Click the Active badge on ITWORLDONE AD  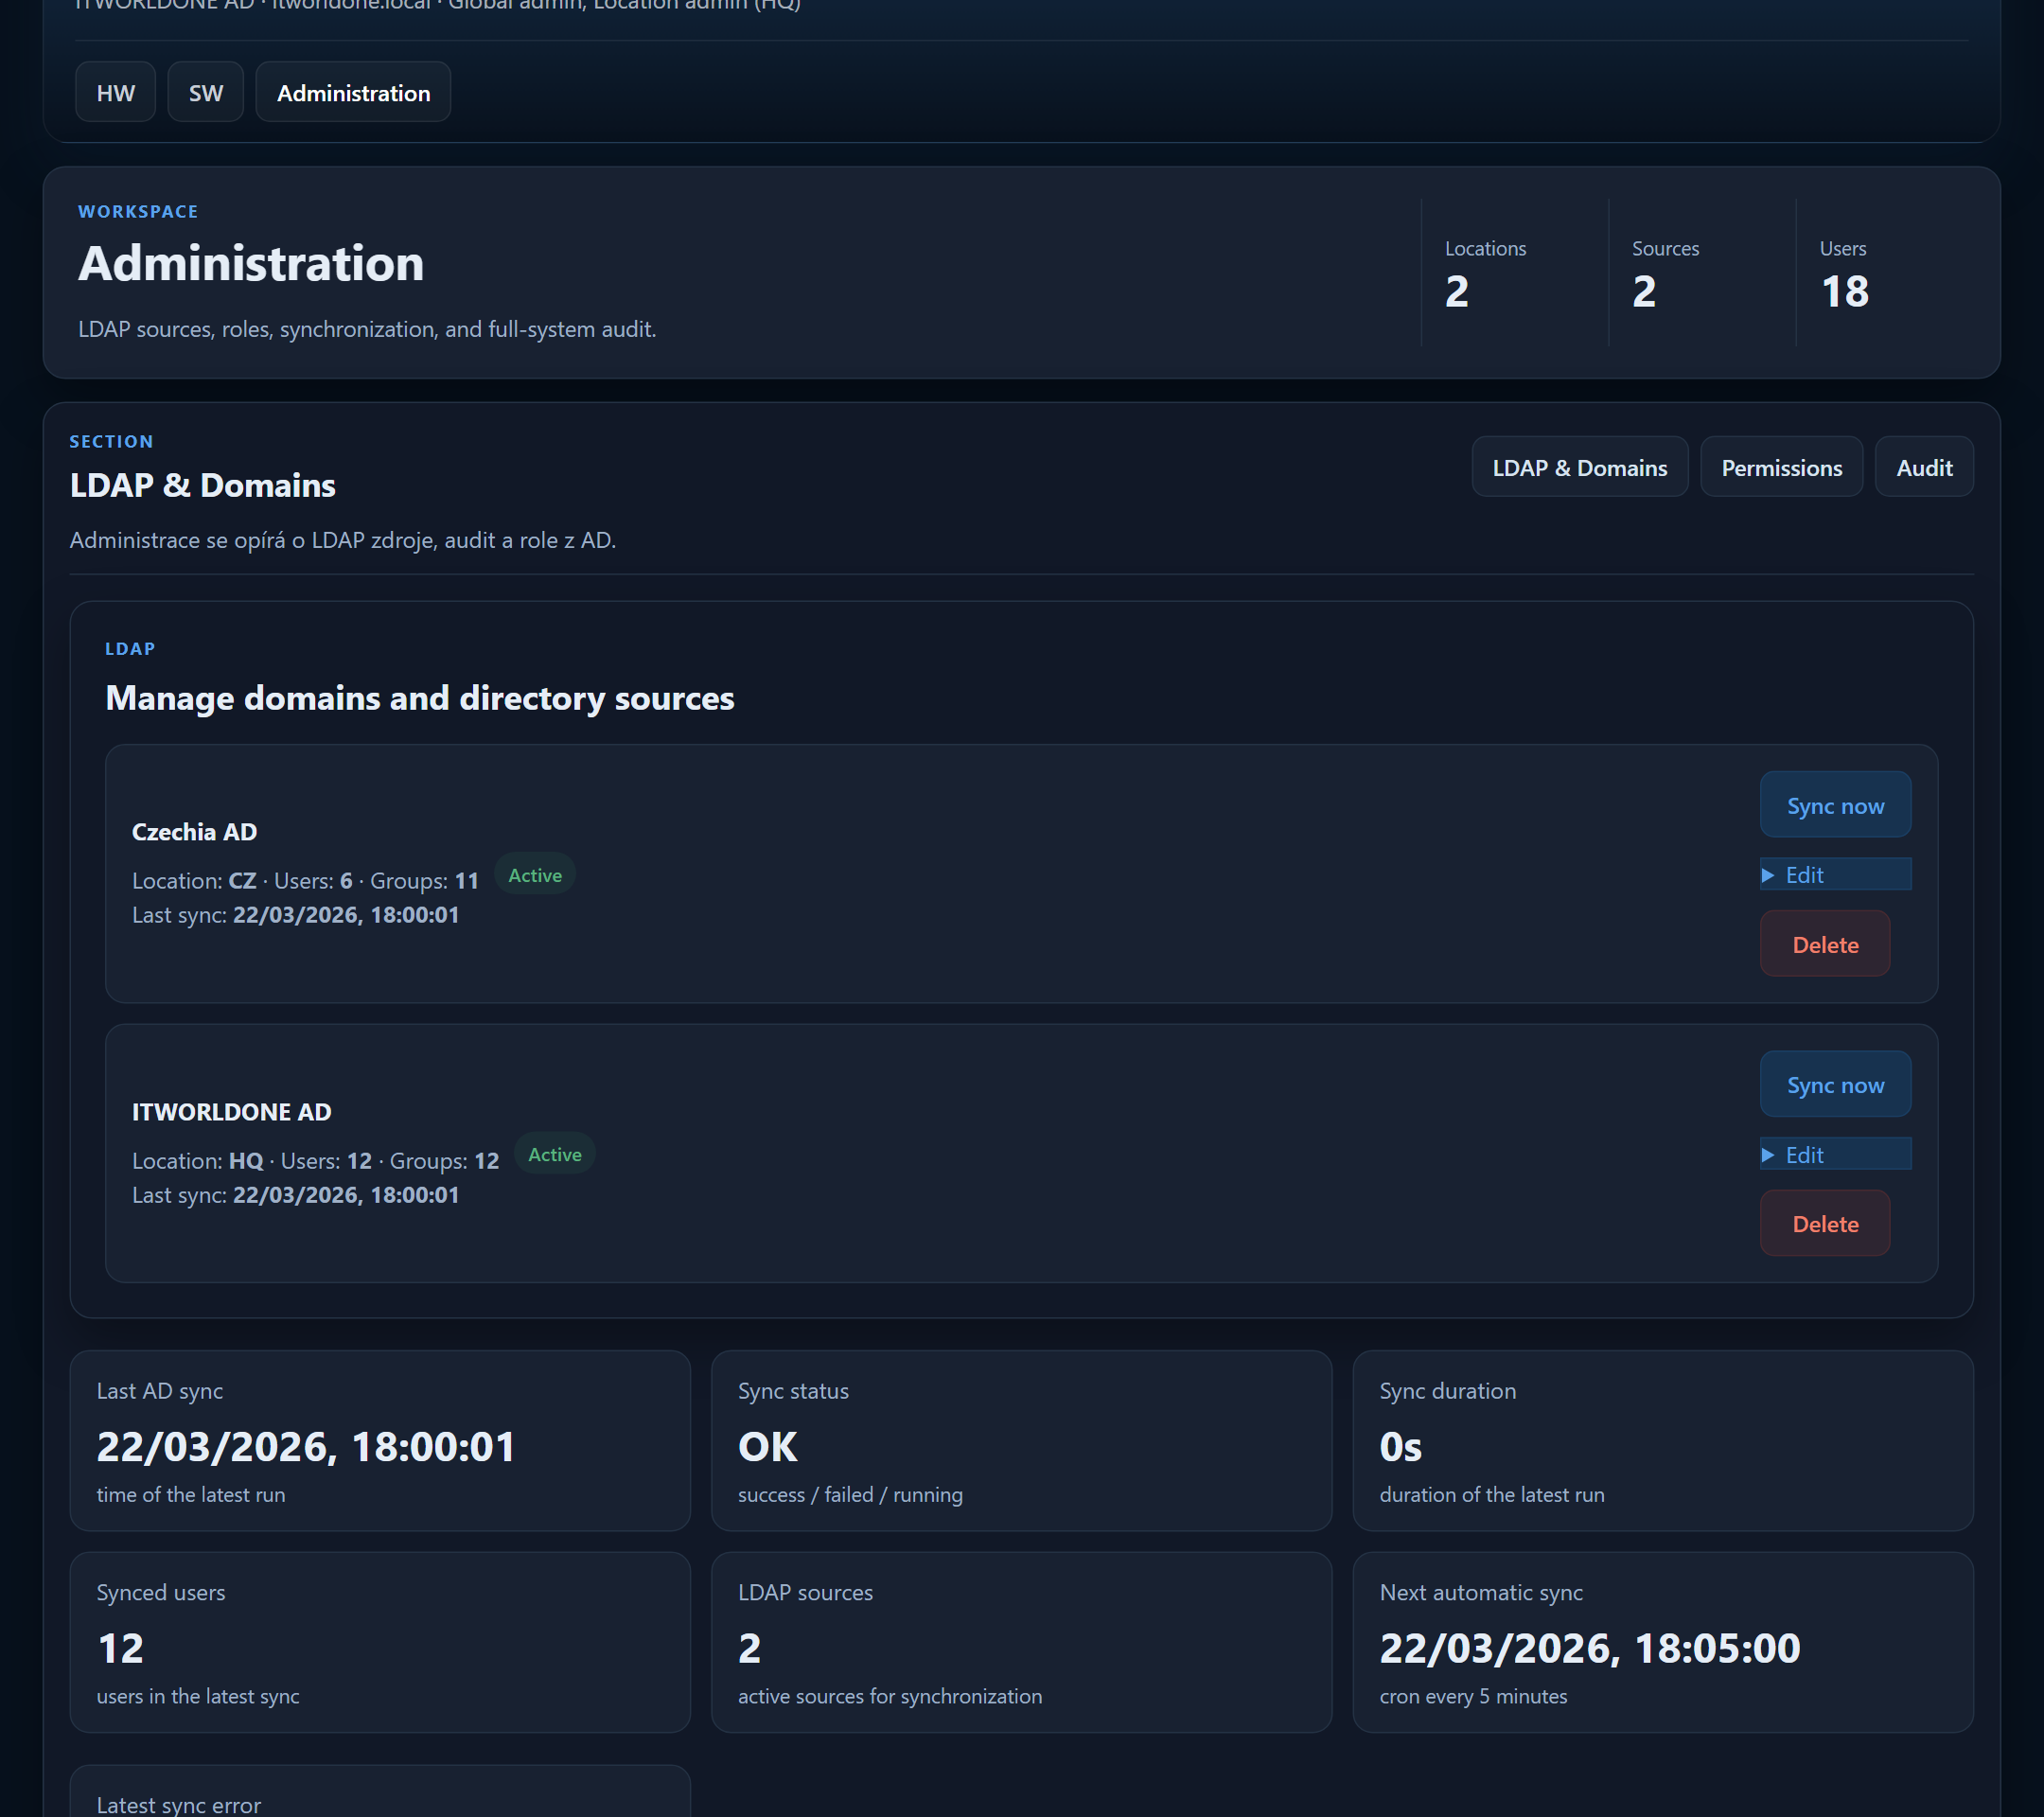click(x=554, y=1154)
